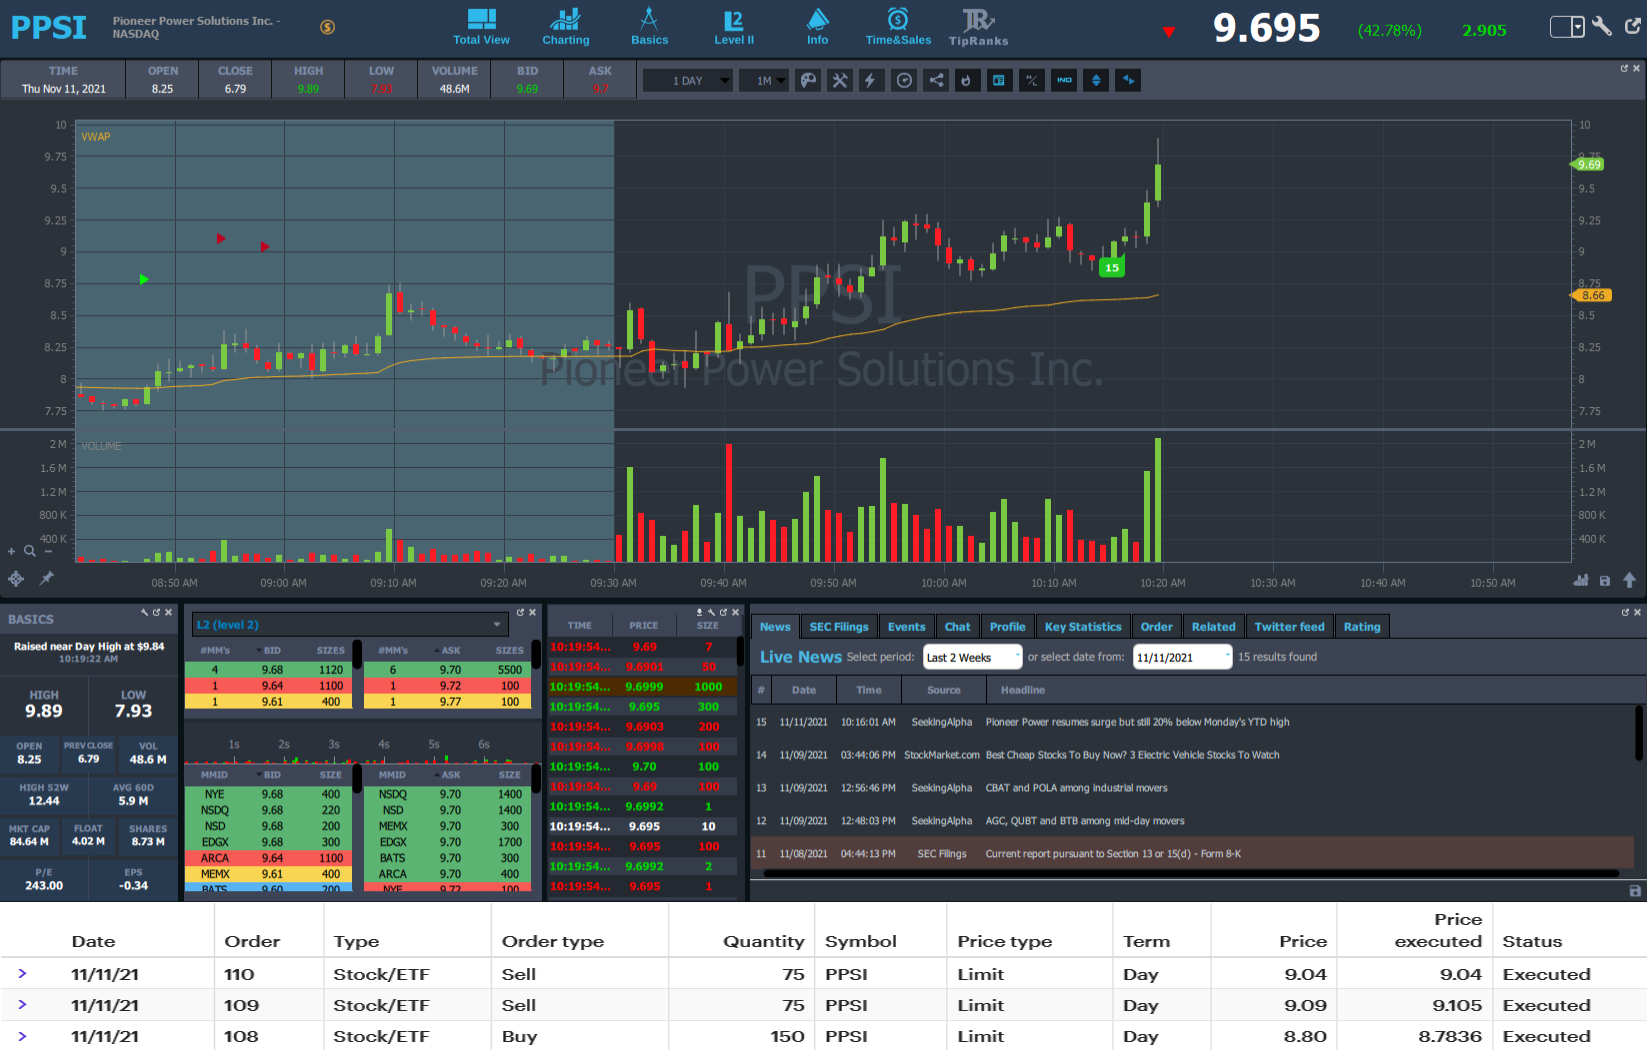Click the share icon in chart toolbar

click(936, 81)
